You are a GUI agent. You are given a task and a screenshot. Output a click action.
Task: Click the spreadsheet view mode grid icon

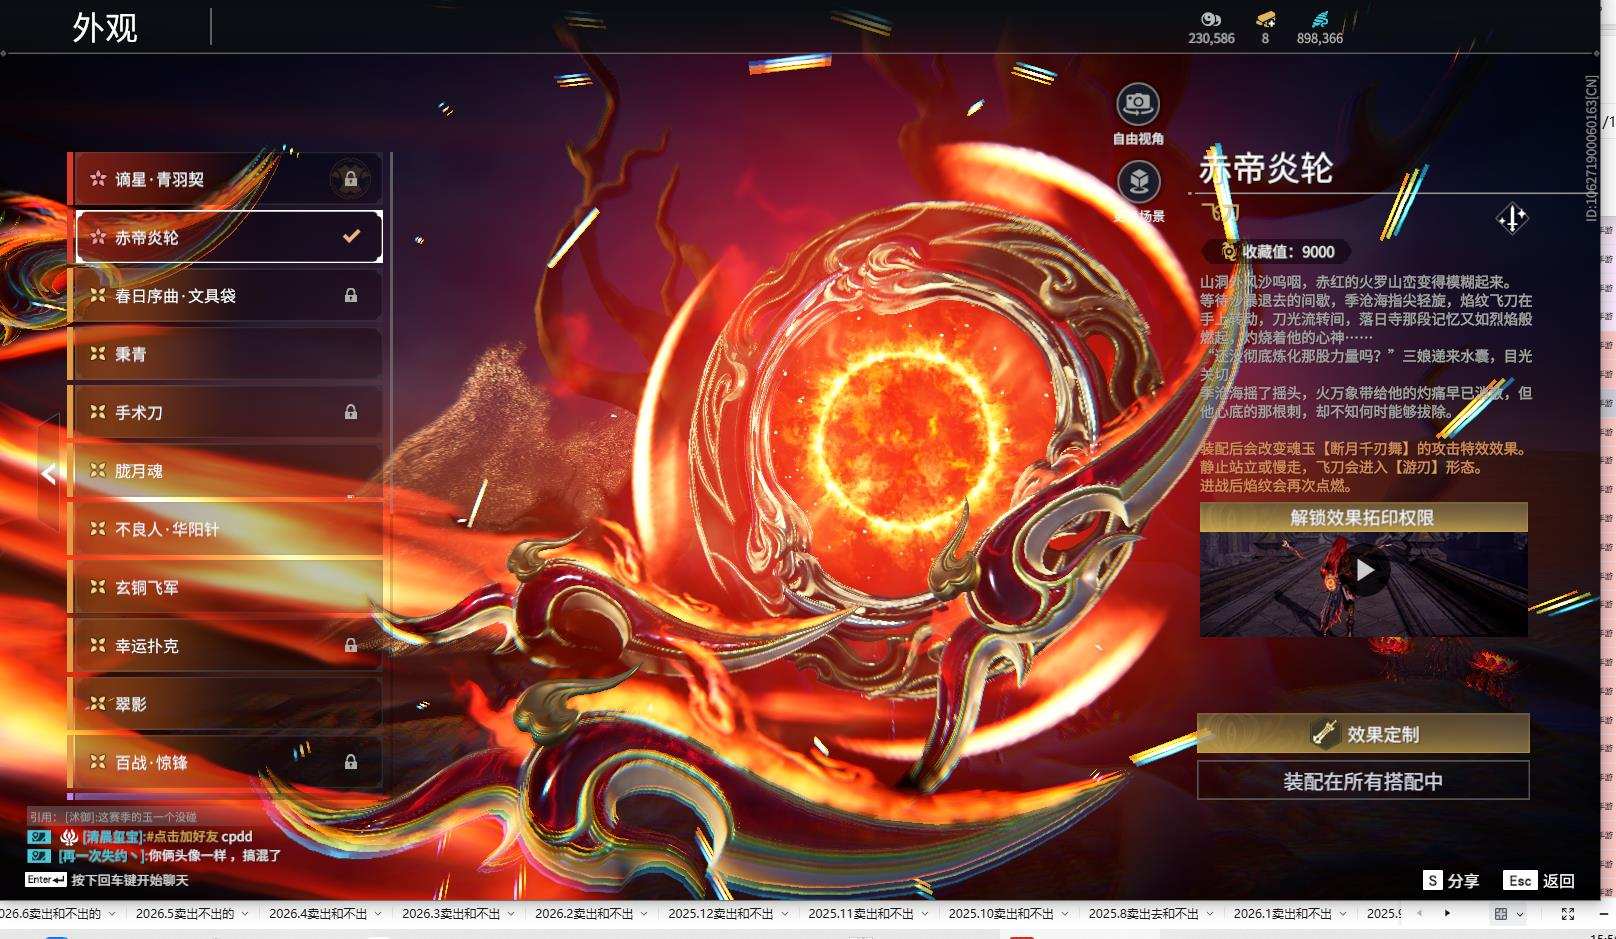(1500, 914)
